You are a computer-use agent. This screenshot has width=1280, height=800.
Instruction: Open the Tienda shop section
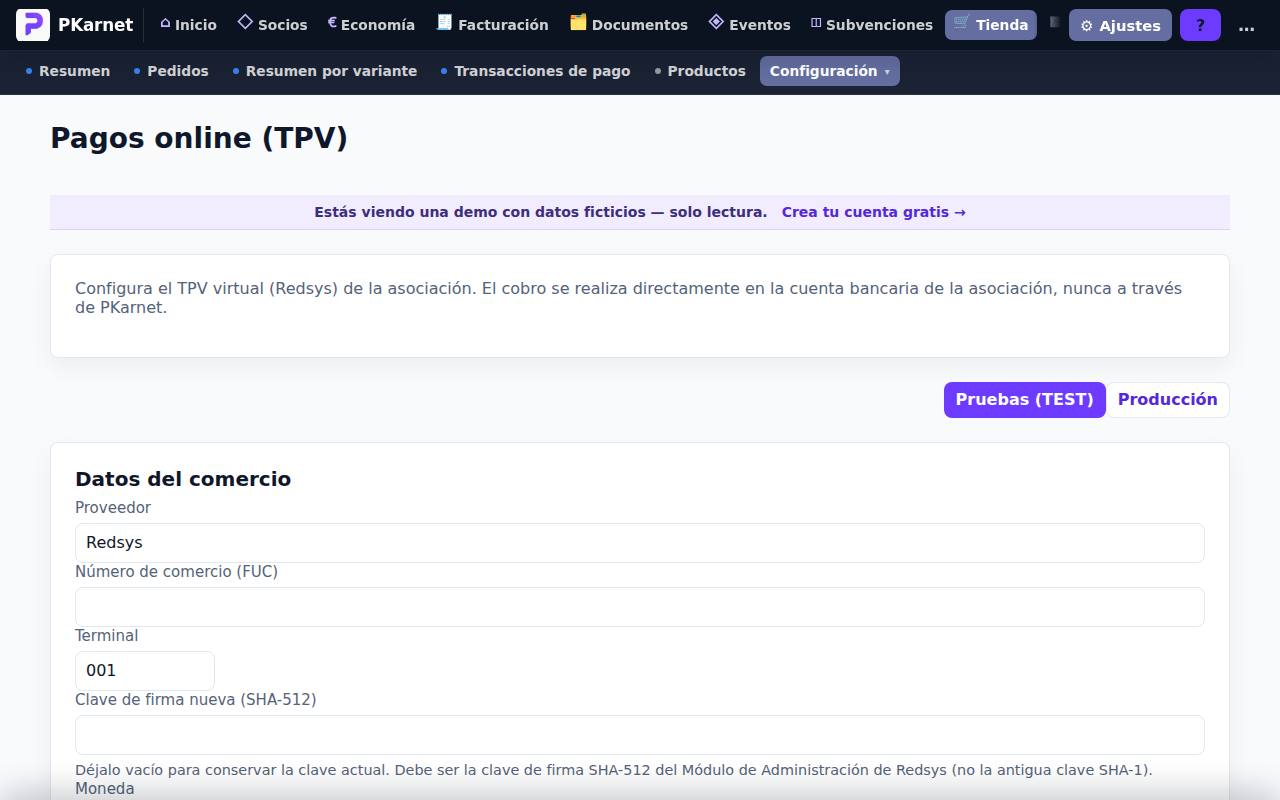(991, 25)
